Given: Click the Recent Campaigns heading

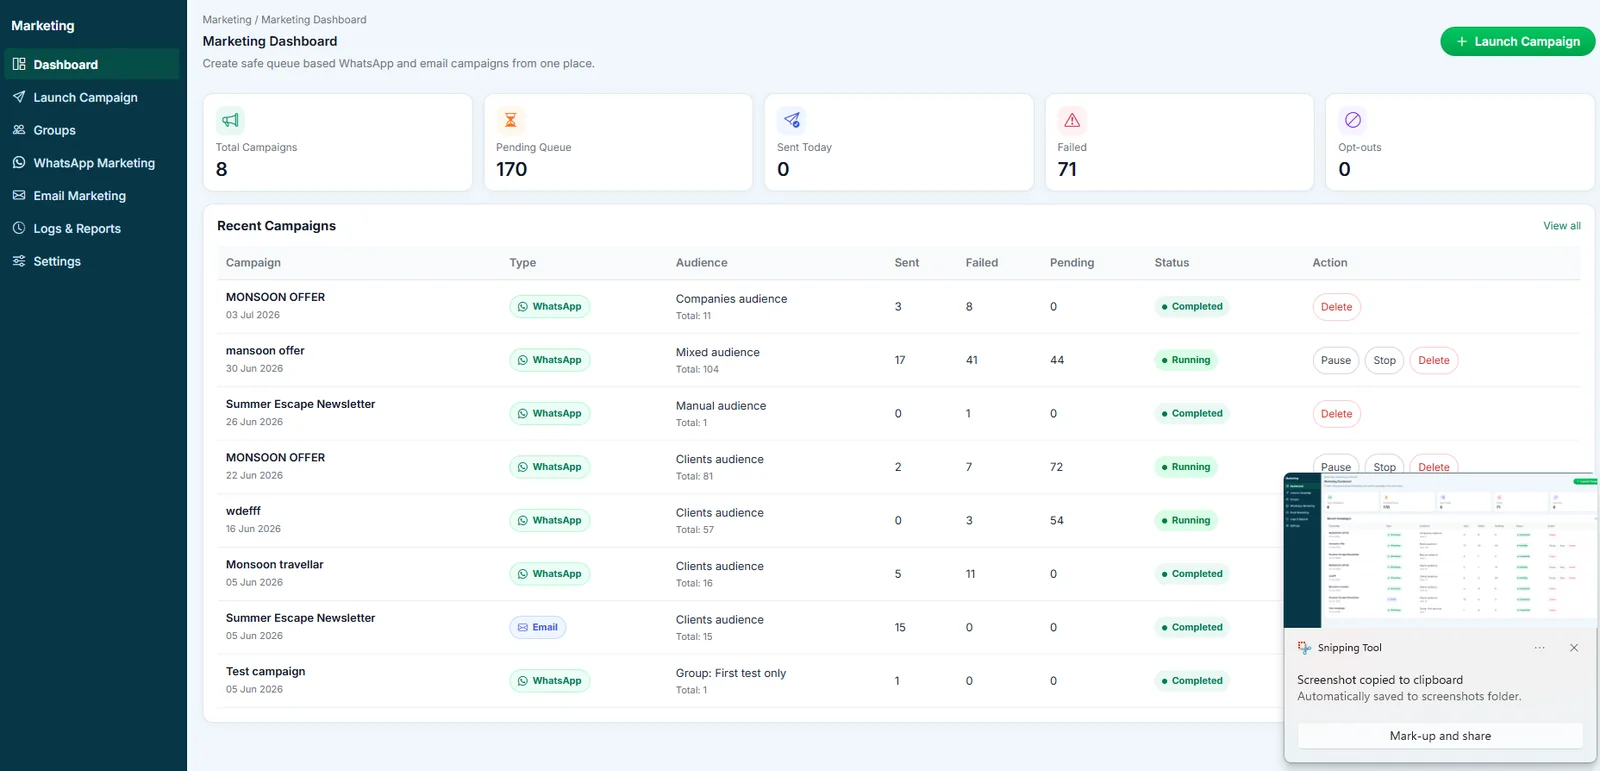Looking at the screenshot, I should [277, 226].
